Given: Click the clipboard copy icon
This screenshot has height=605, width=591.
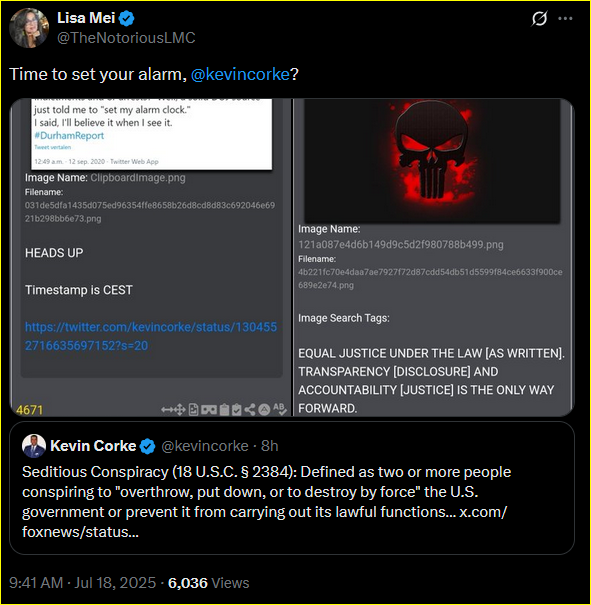Looking at the screenshot, I should click(x=224, y=409).
